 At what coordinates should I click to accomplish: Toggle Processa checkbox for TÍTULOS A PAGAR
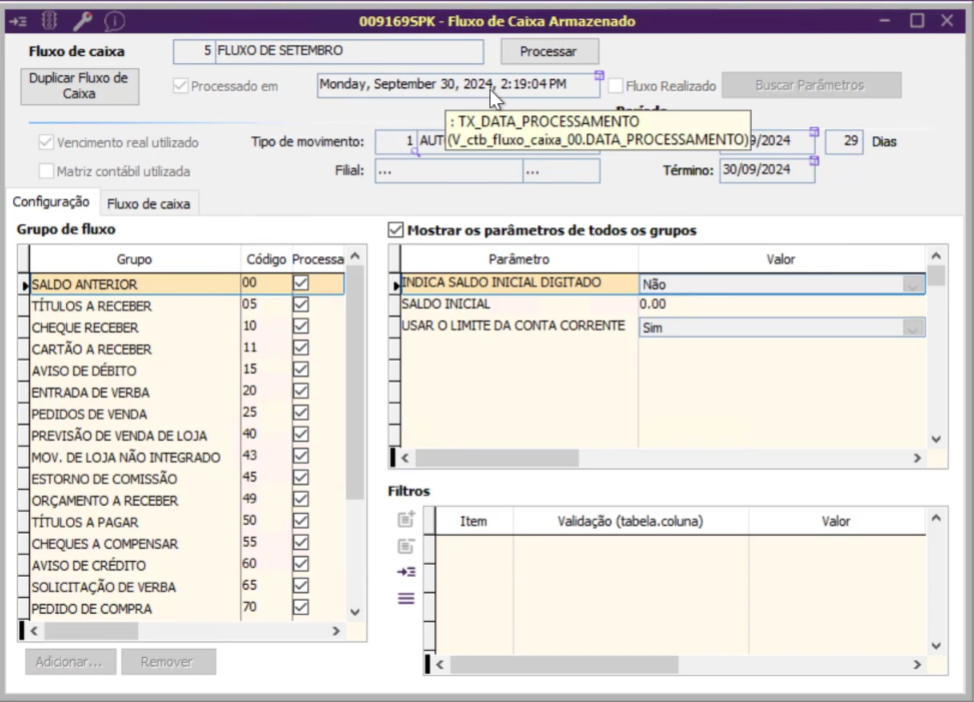301,521
